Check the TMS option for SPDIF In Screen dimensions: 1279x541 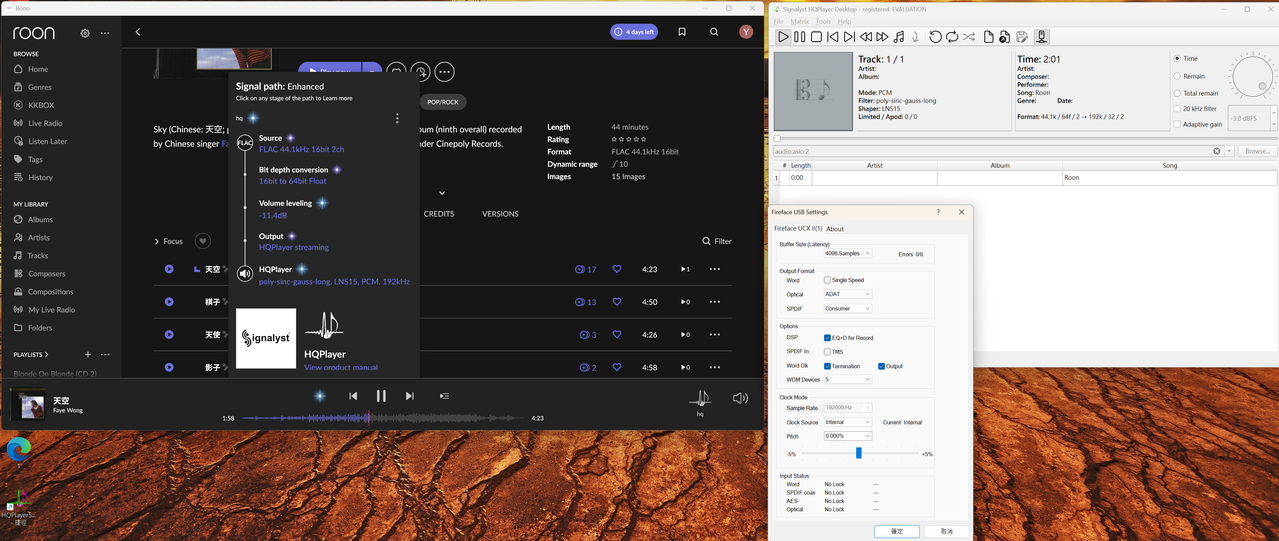pyautogui.click(x=827, y=352)
